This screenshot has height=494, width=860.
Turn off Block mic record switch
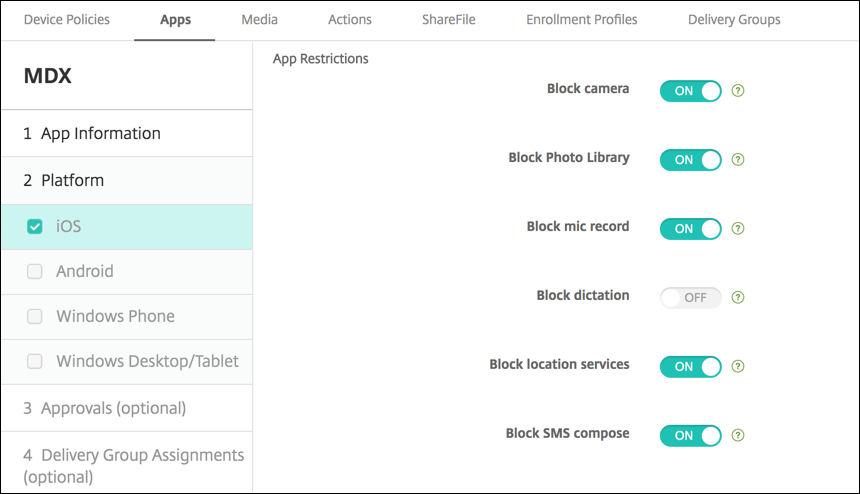pos(690,228)
